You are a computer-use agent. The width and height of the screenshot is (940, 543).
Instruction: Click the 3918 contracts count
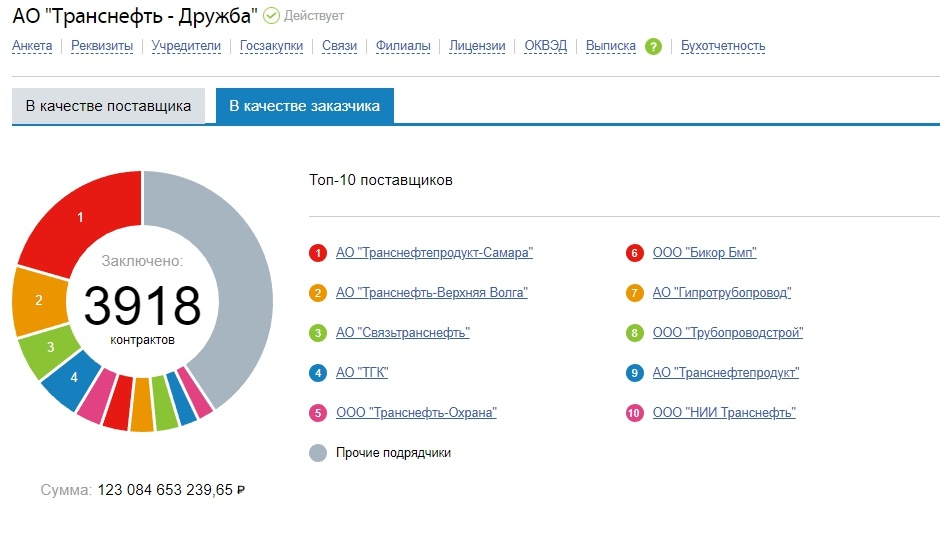142,306
